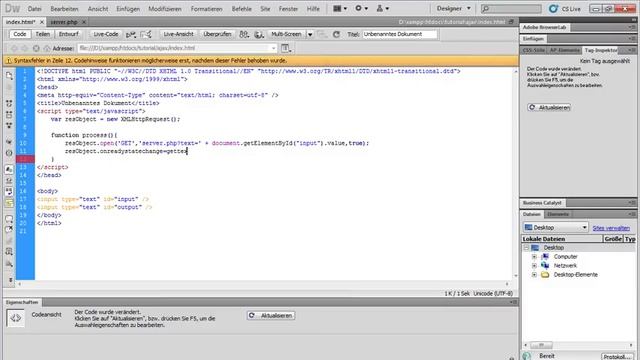Expand the Desktop-Elemente tree node
This screenshot has height=360, width=640.
(534, 275)
